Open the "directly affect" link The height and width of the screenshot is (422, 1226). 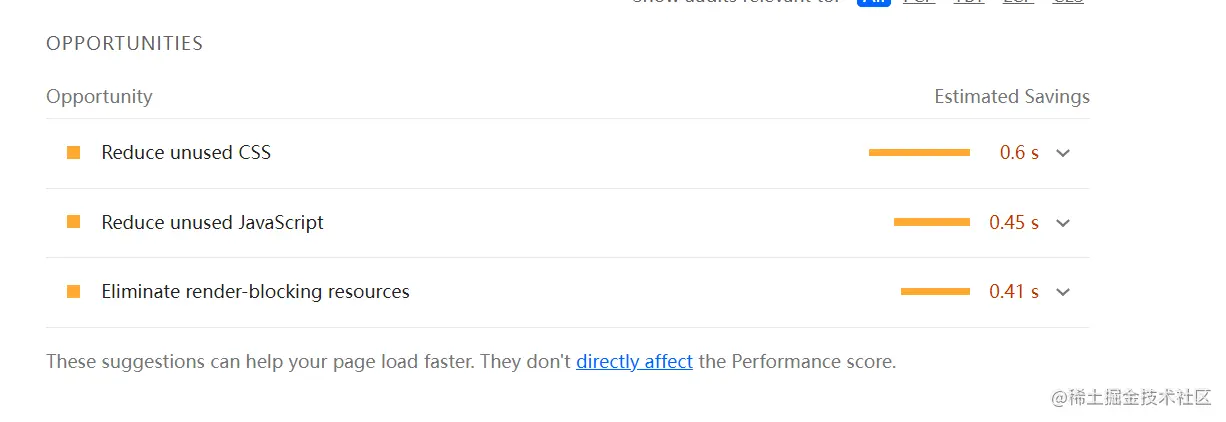tap(634, 361)
